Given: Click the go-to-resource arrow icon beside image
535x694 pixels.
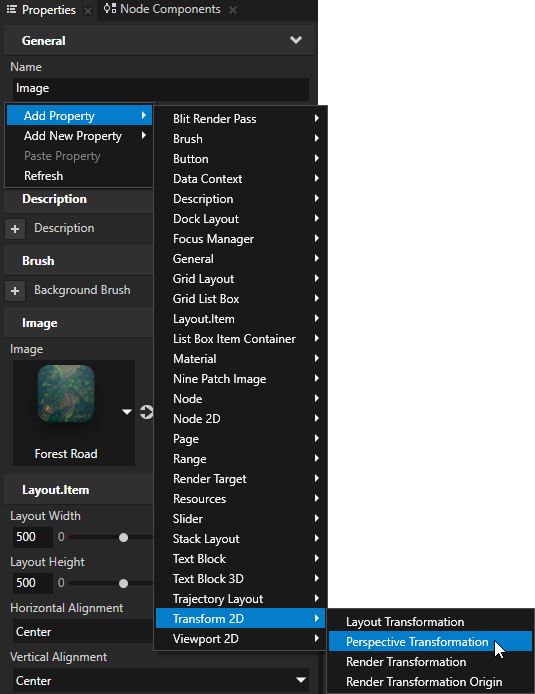Looking at the screenshot, I should [x=146, y=412].
